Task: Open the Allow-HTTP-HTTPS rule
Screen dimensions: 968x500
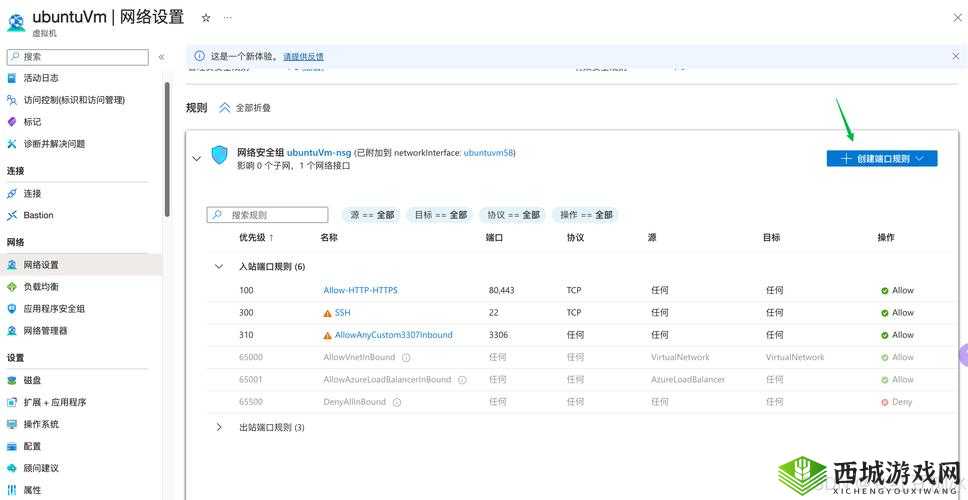Action: click(361, 290)
